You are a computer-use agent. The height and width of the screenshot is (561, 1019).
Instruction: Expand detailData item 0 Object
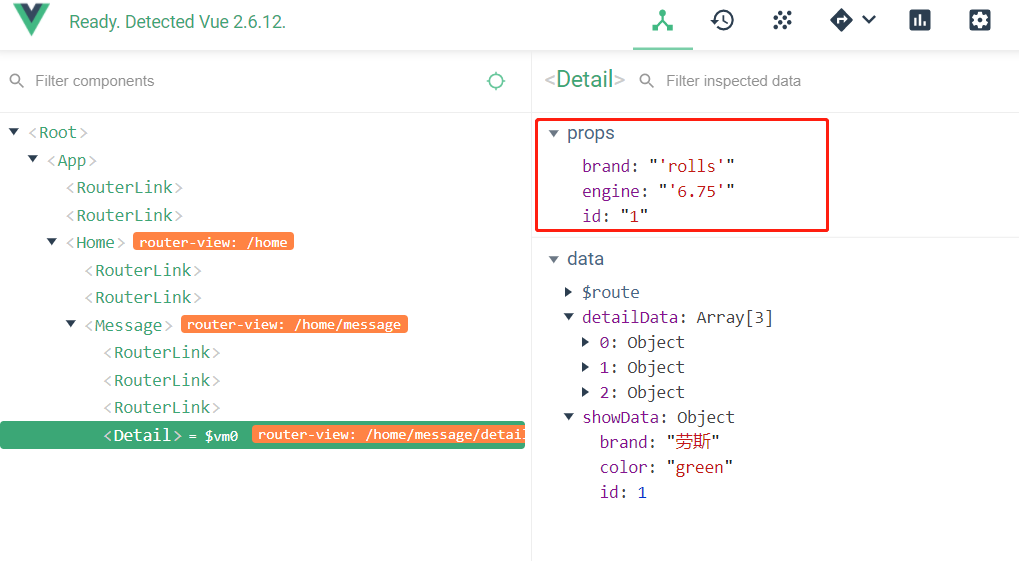[586, 342]
